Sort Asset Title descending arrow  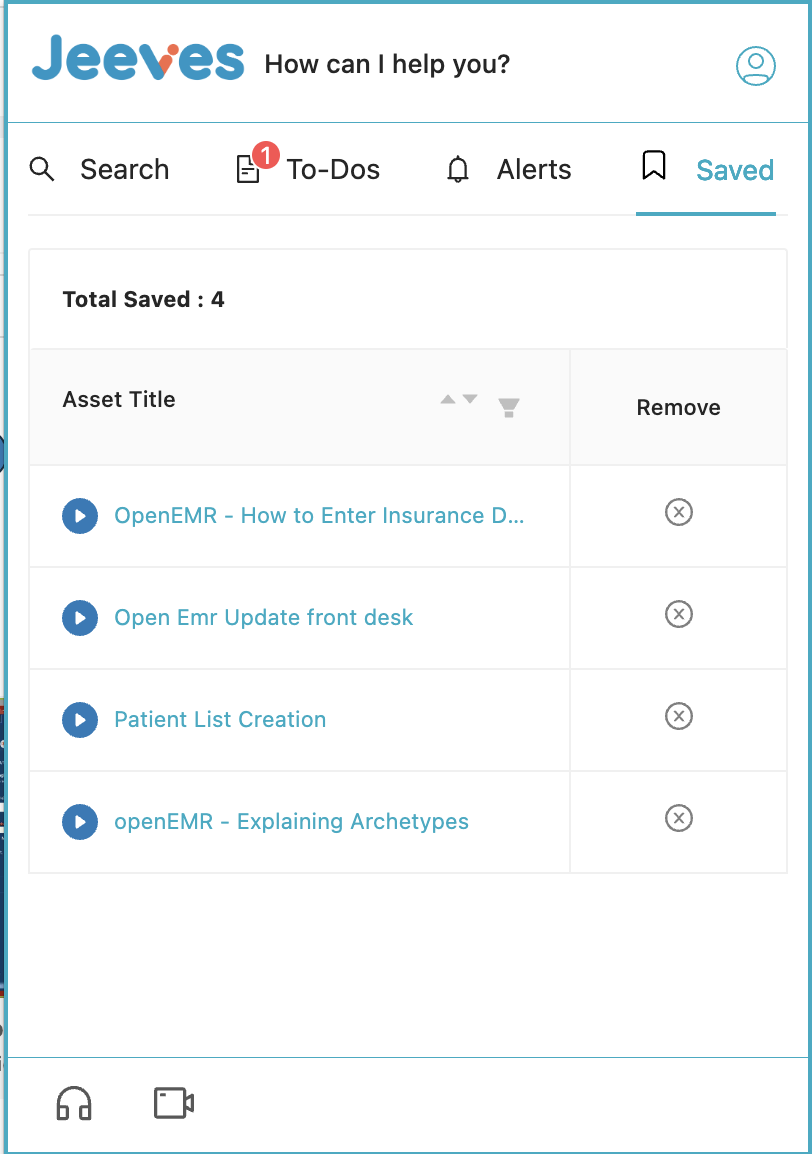[x=470, y=400]
